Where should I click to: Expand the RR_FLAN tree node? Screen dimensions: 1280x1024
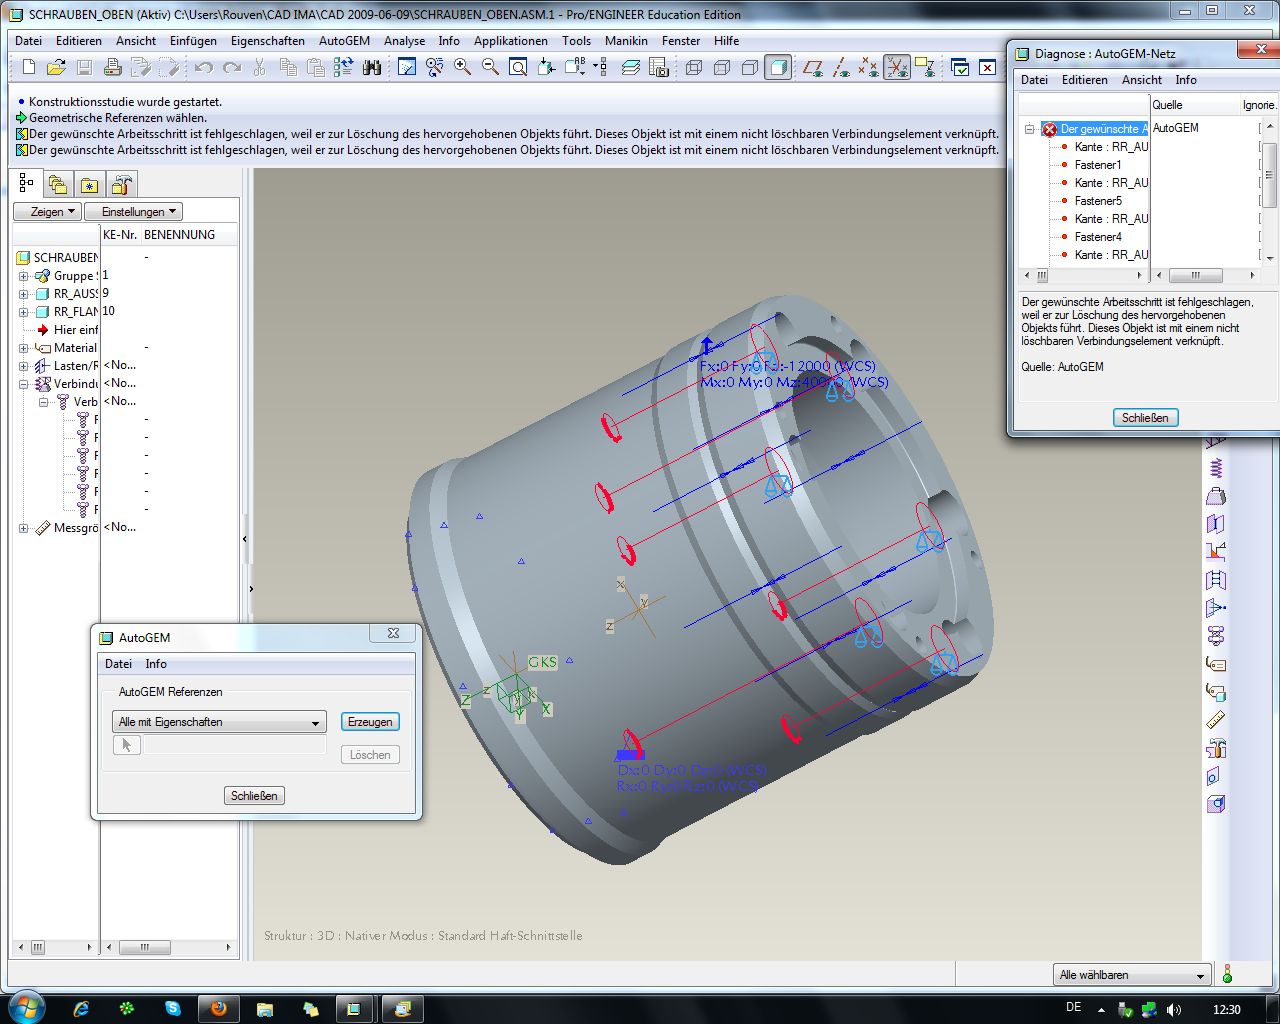tap(24, 312)
